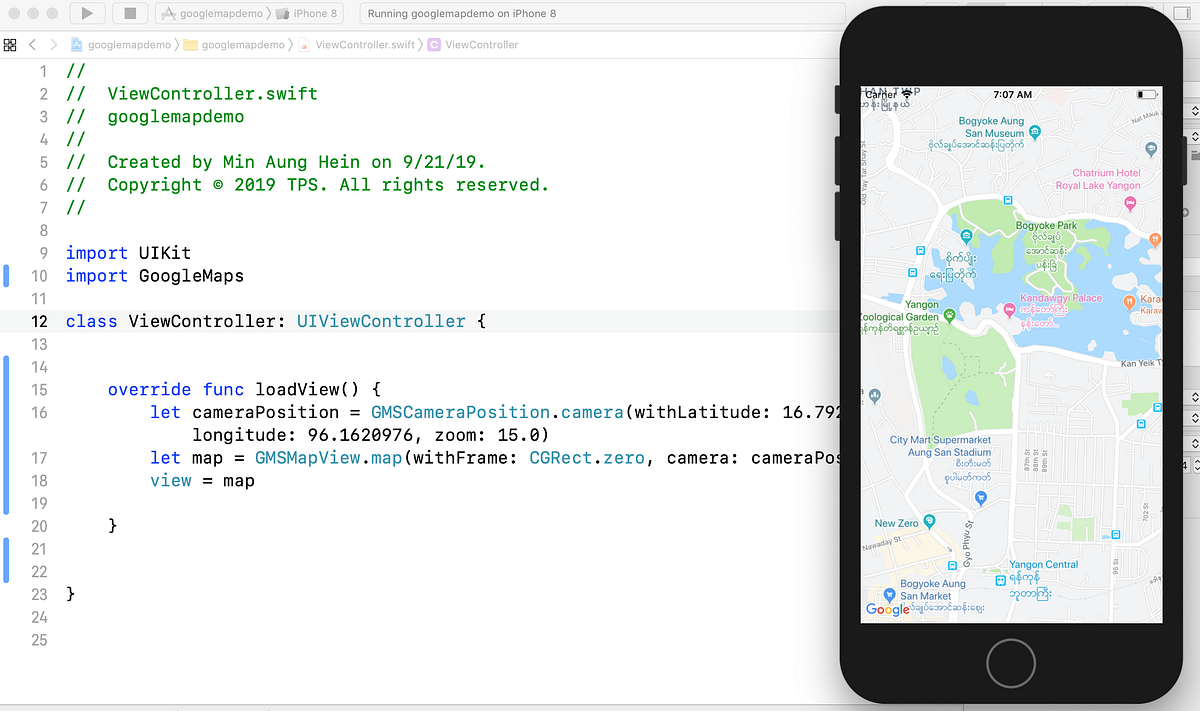
Task: Stop the running app with the Stop button
Action: pos(130,14)
